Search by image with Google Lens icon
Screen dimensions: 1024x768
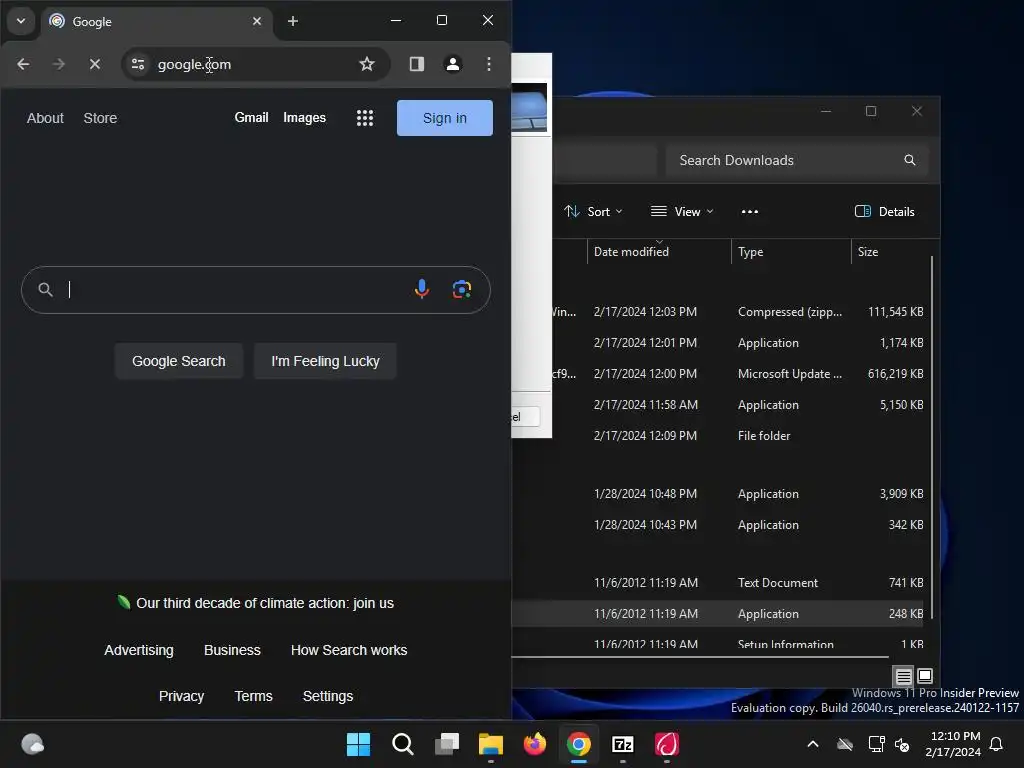462,289
